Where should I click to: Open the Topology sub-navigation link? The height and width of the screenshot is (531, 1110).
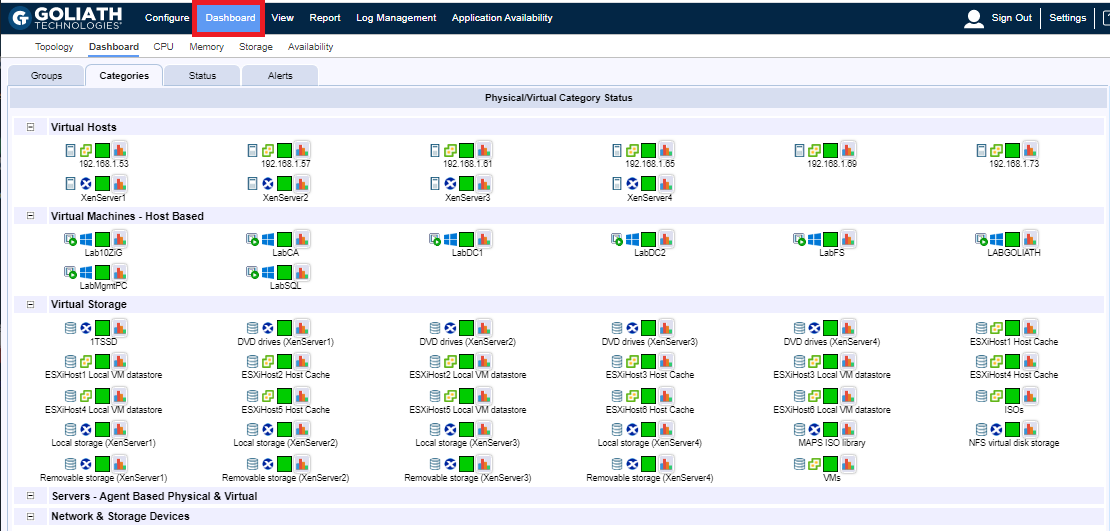pos(54,47)
